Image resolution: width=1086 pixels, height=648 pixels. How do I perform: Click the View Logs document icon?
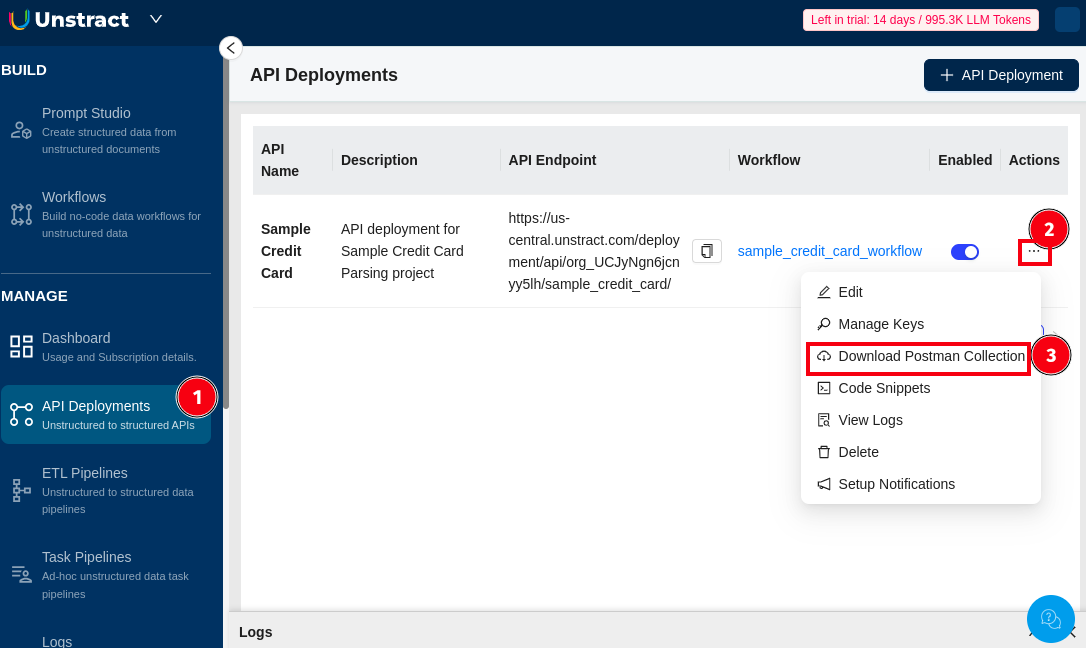tap(824, 420)
